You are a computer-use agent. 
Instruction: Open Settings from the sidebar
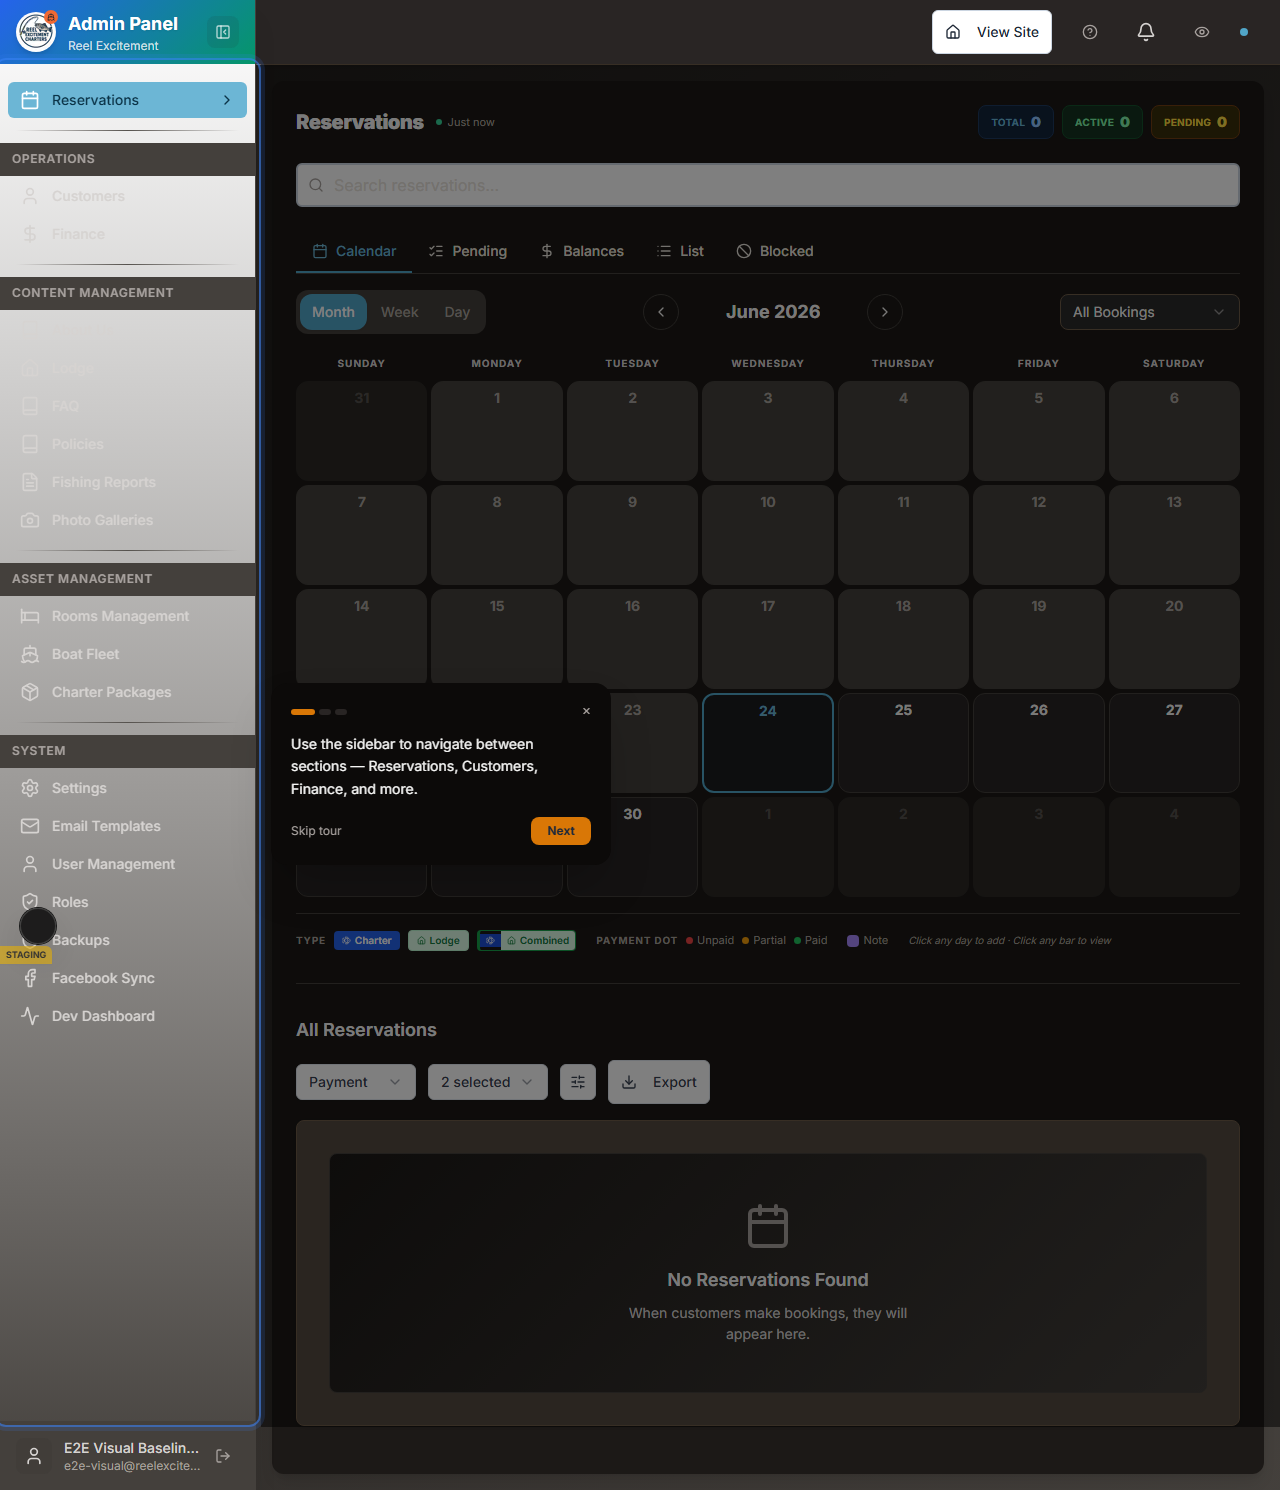[x=128, y=788]
